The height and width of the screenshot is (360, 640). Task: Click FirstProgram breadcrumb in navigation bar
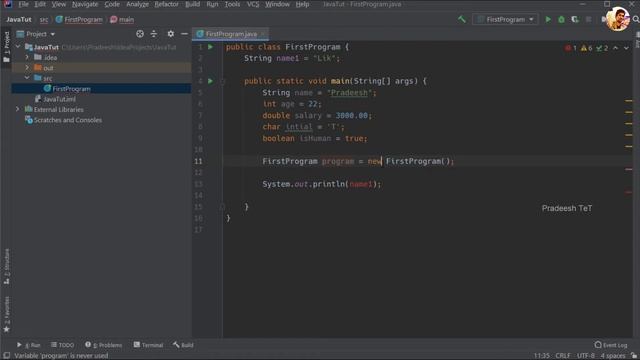pos(79,20)
